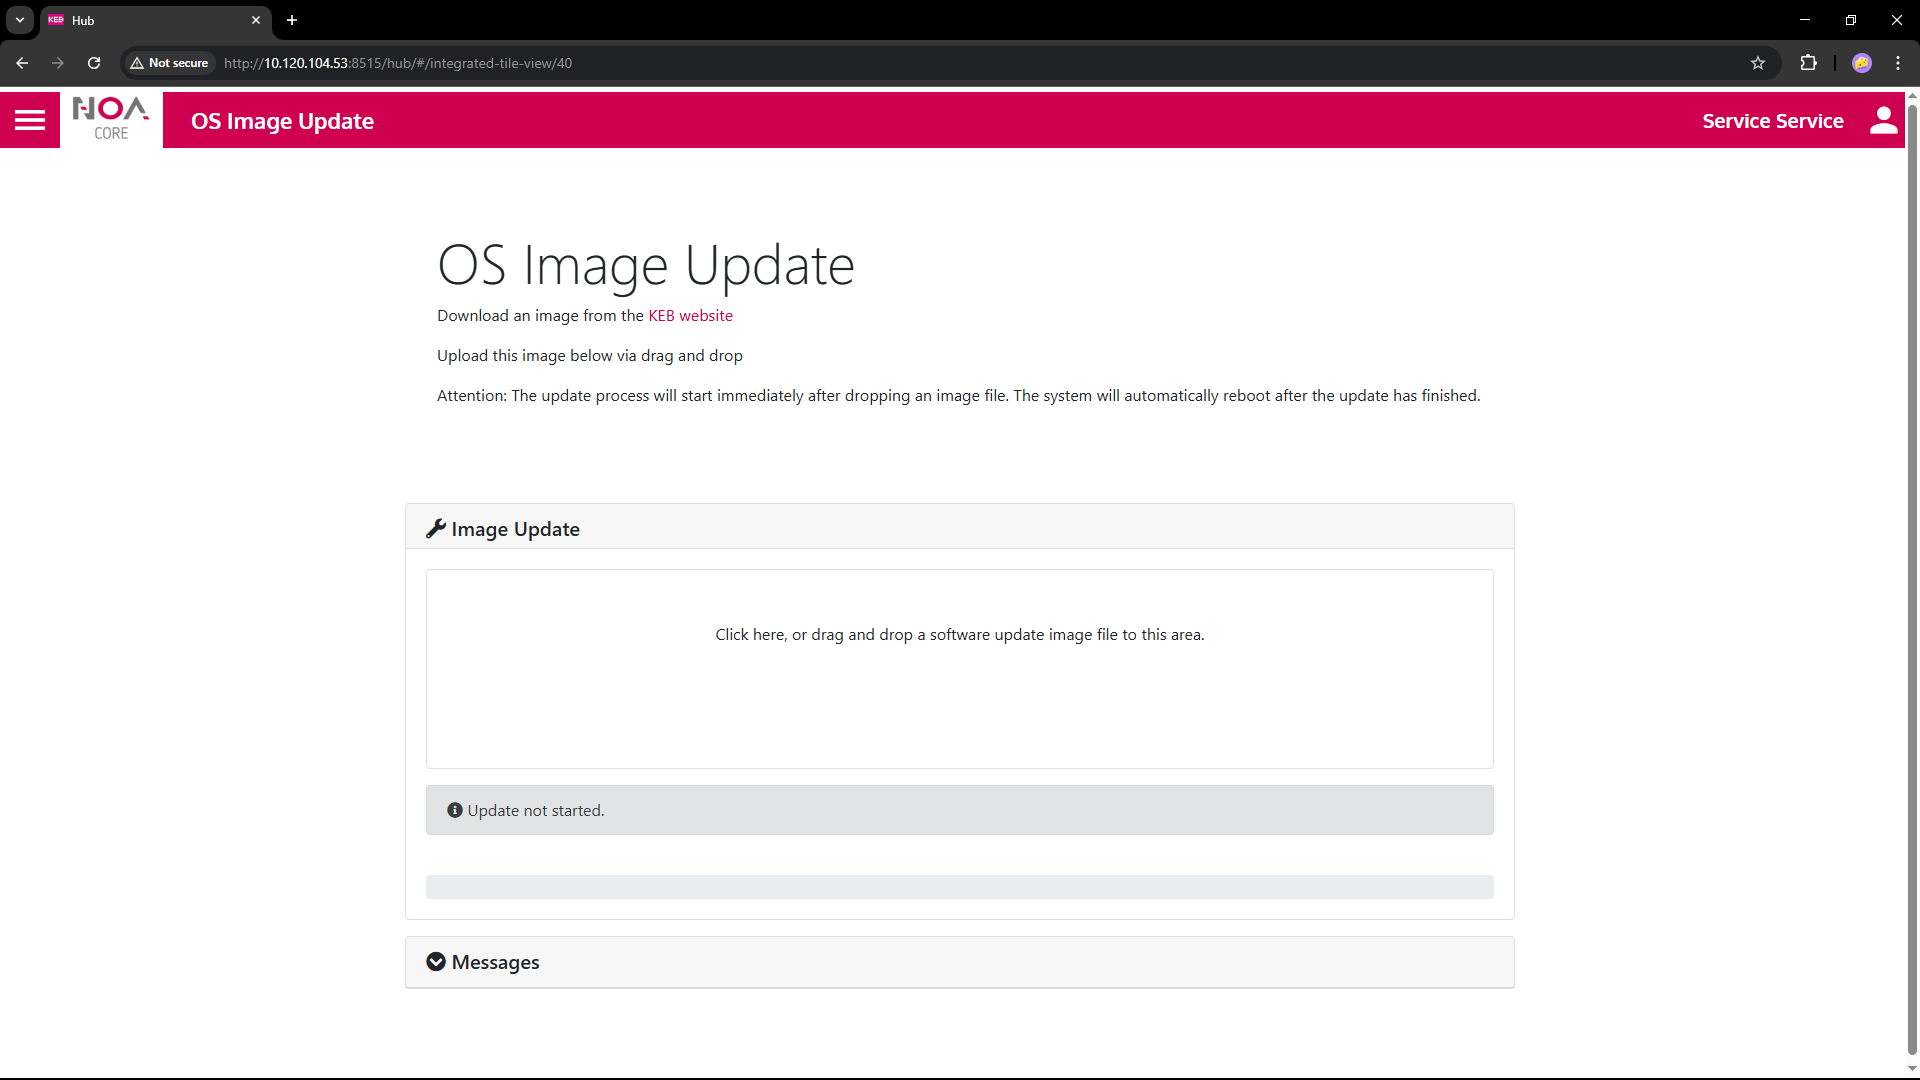Select the Hub browser tab
This screenshot has width=1920, height=1080.
click(x=150, y=20)
